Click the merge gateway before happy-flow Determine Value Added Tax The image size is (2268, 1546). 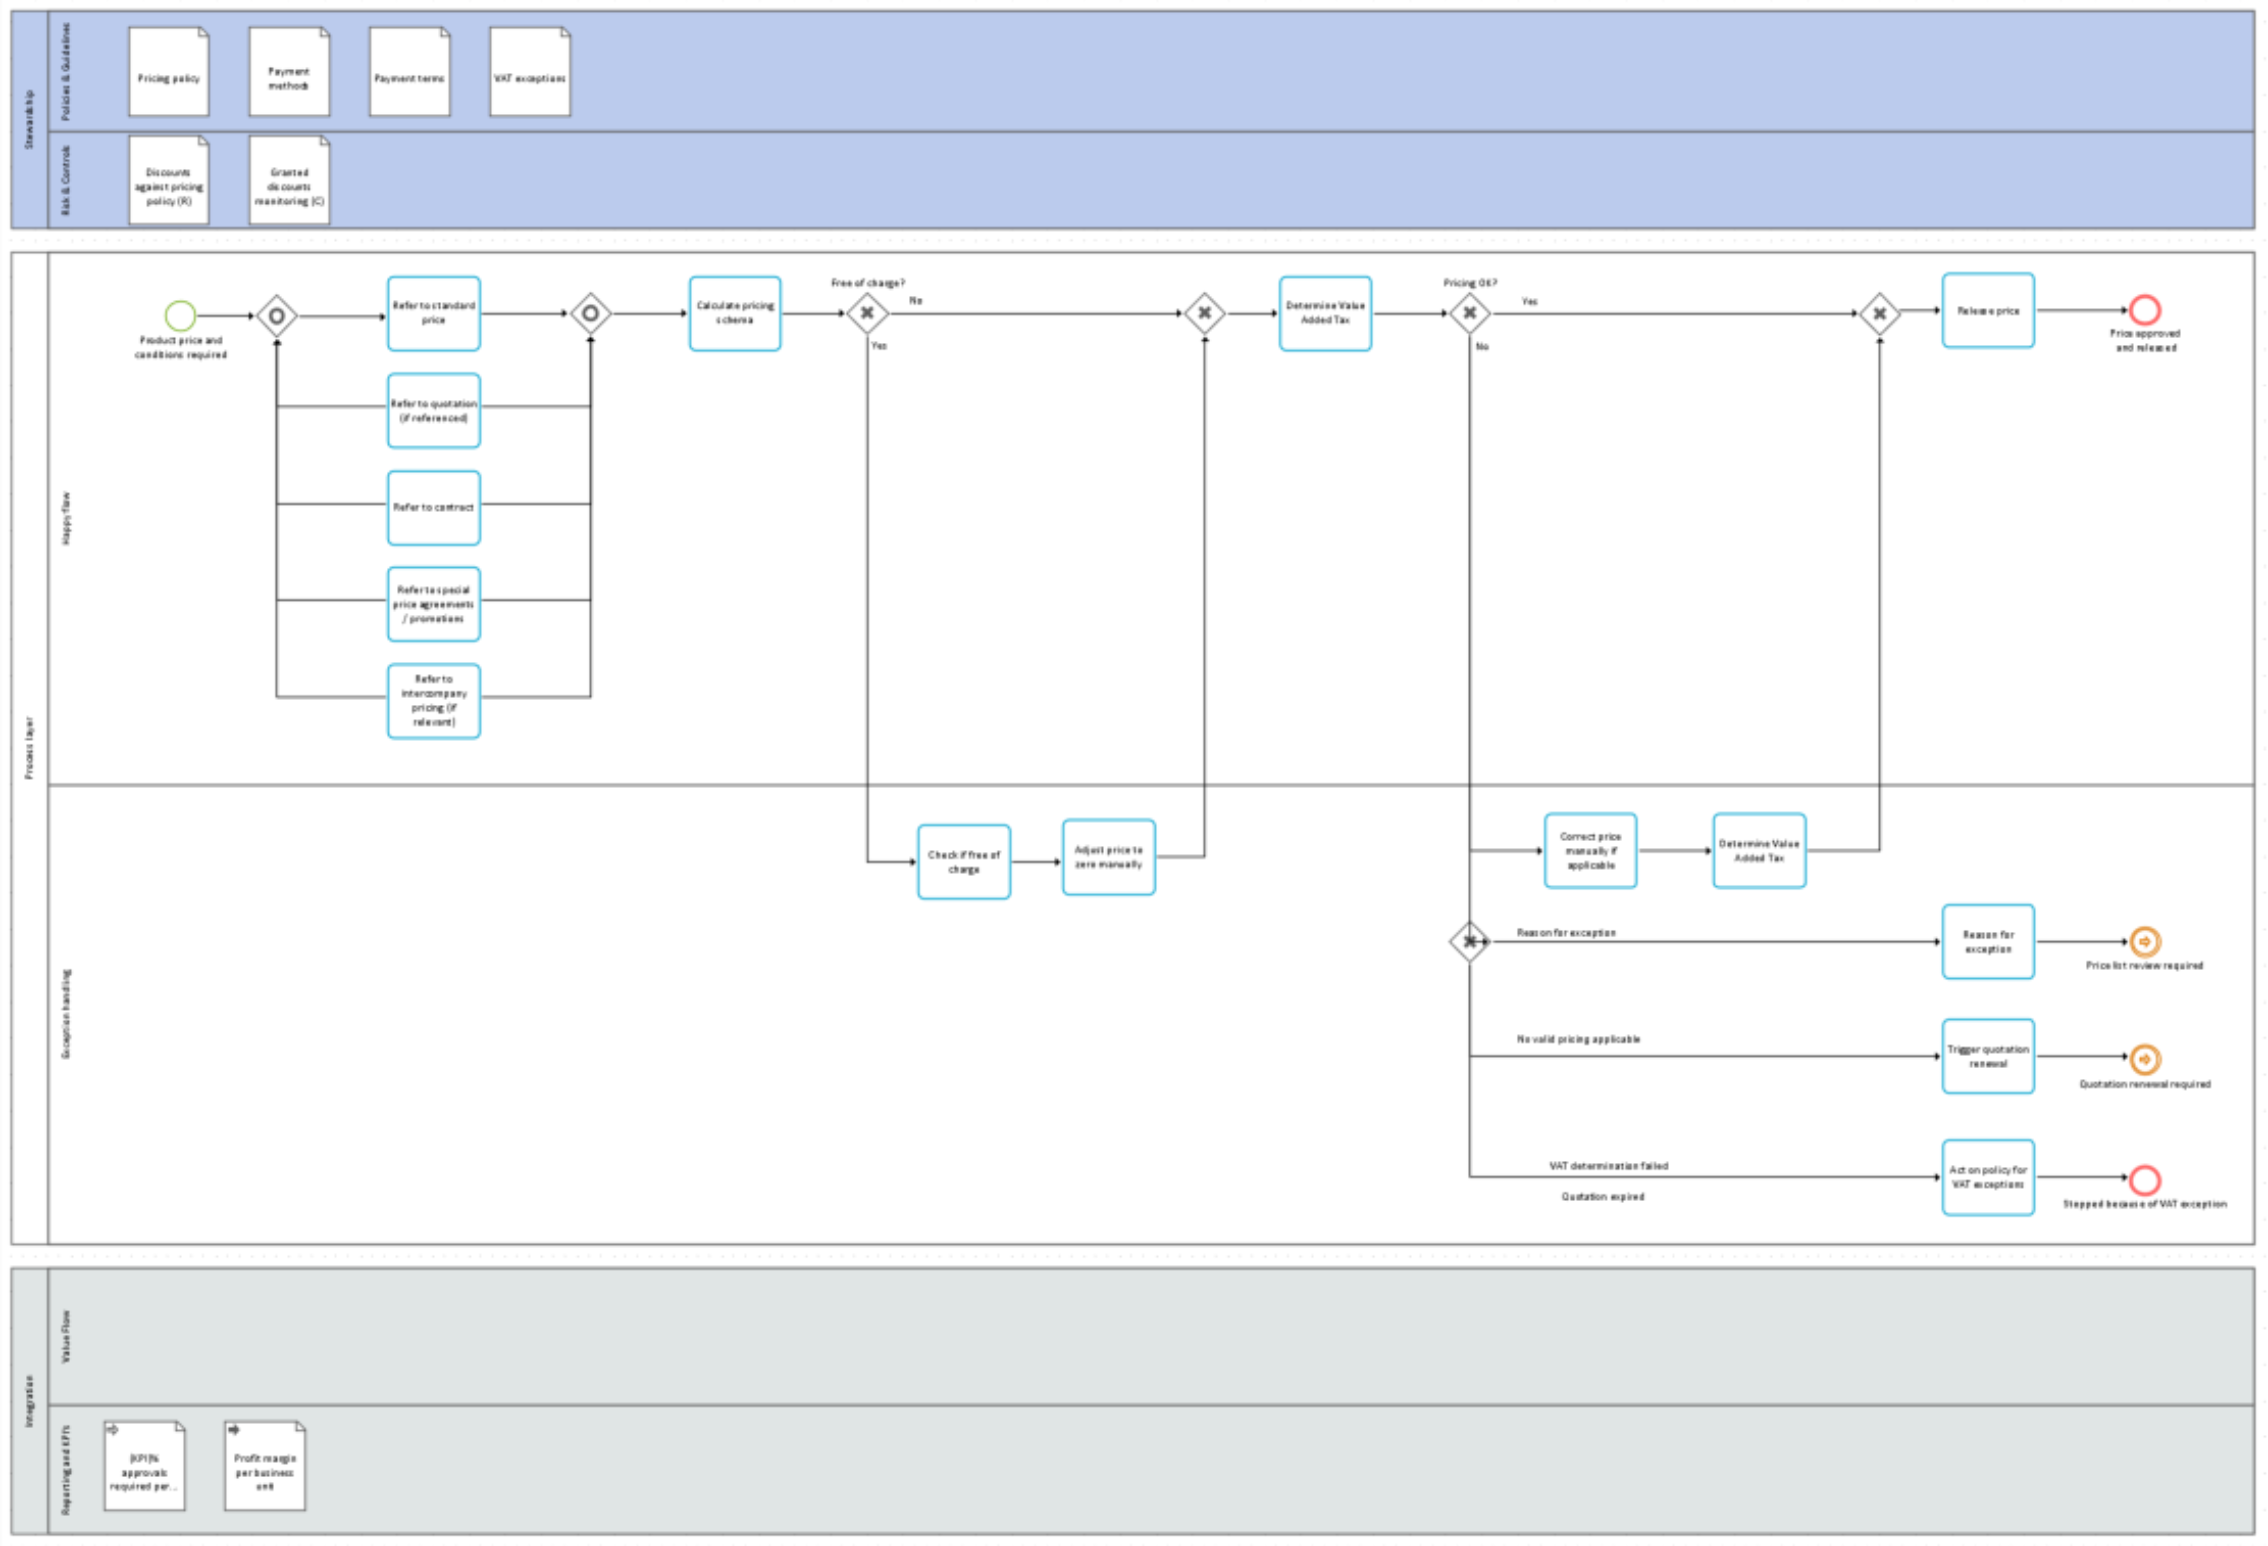click(1205, 313)
